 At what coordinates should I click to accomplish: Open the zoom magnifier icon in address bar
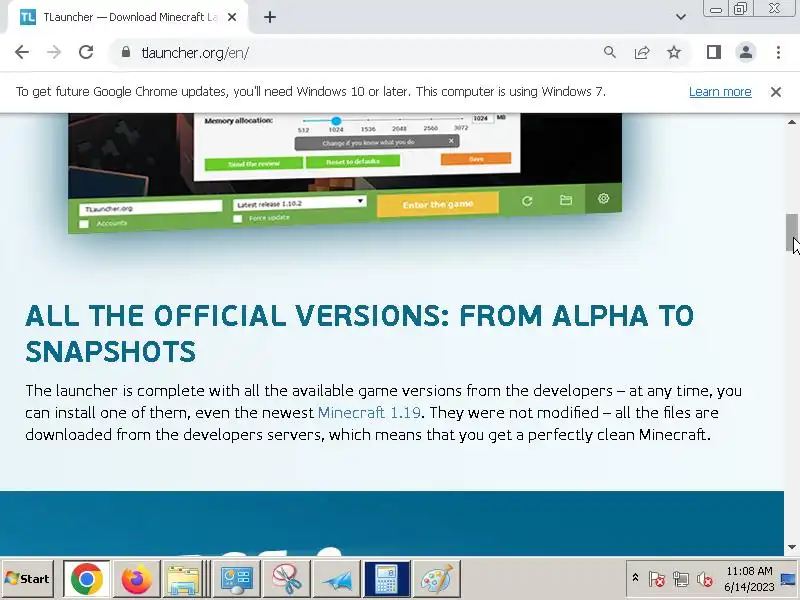coord(610,52)
